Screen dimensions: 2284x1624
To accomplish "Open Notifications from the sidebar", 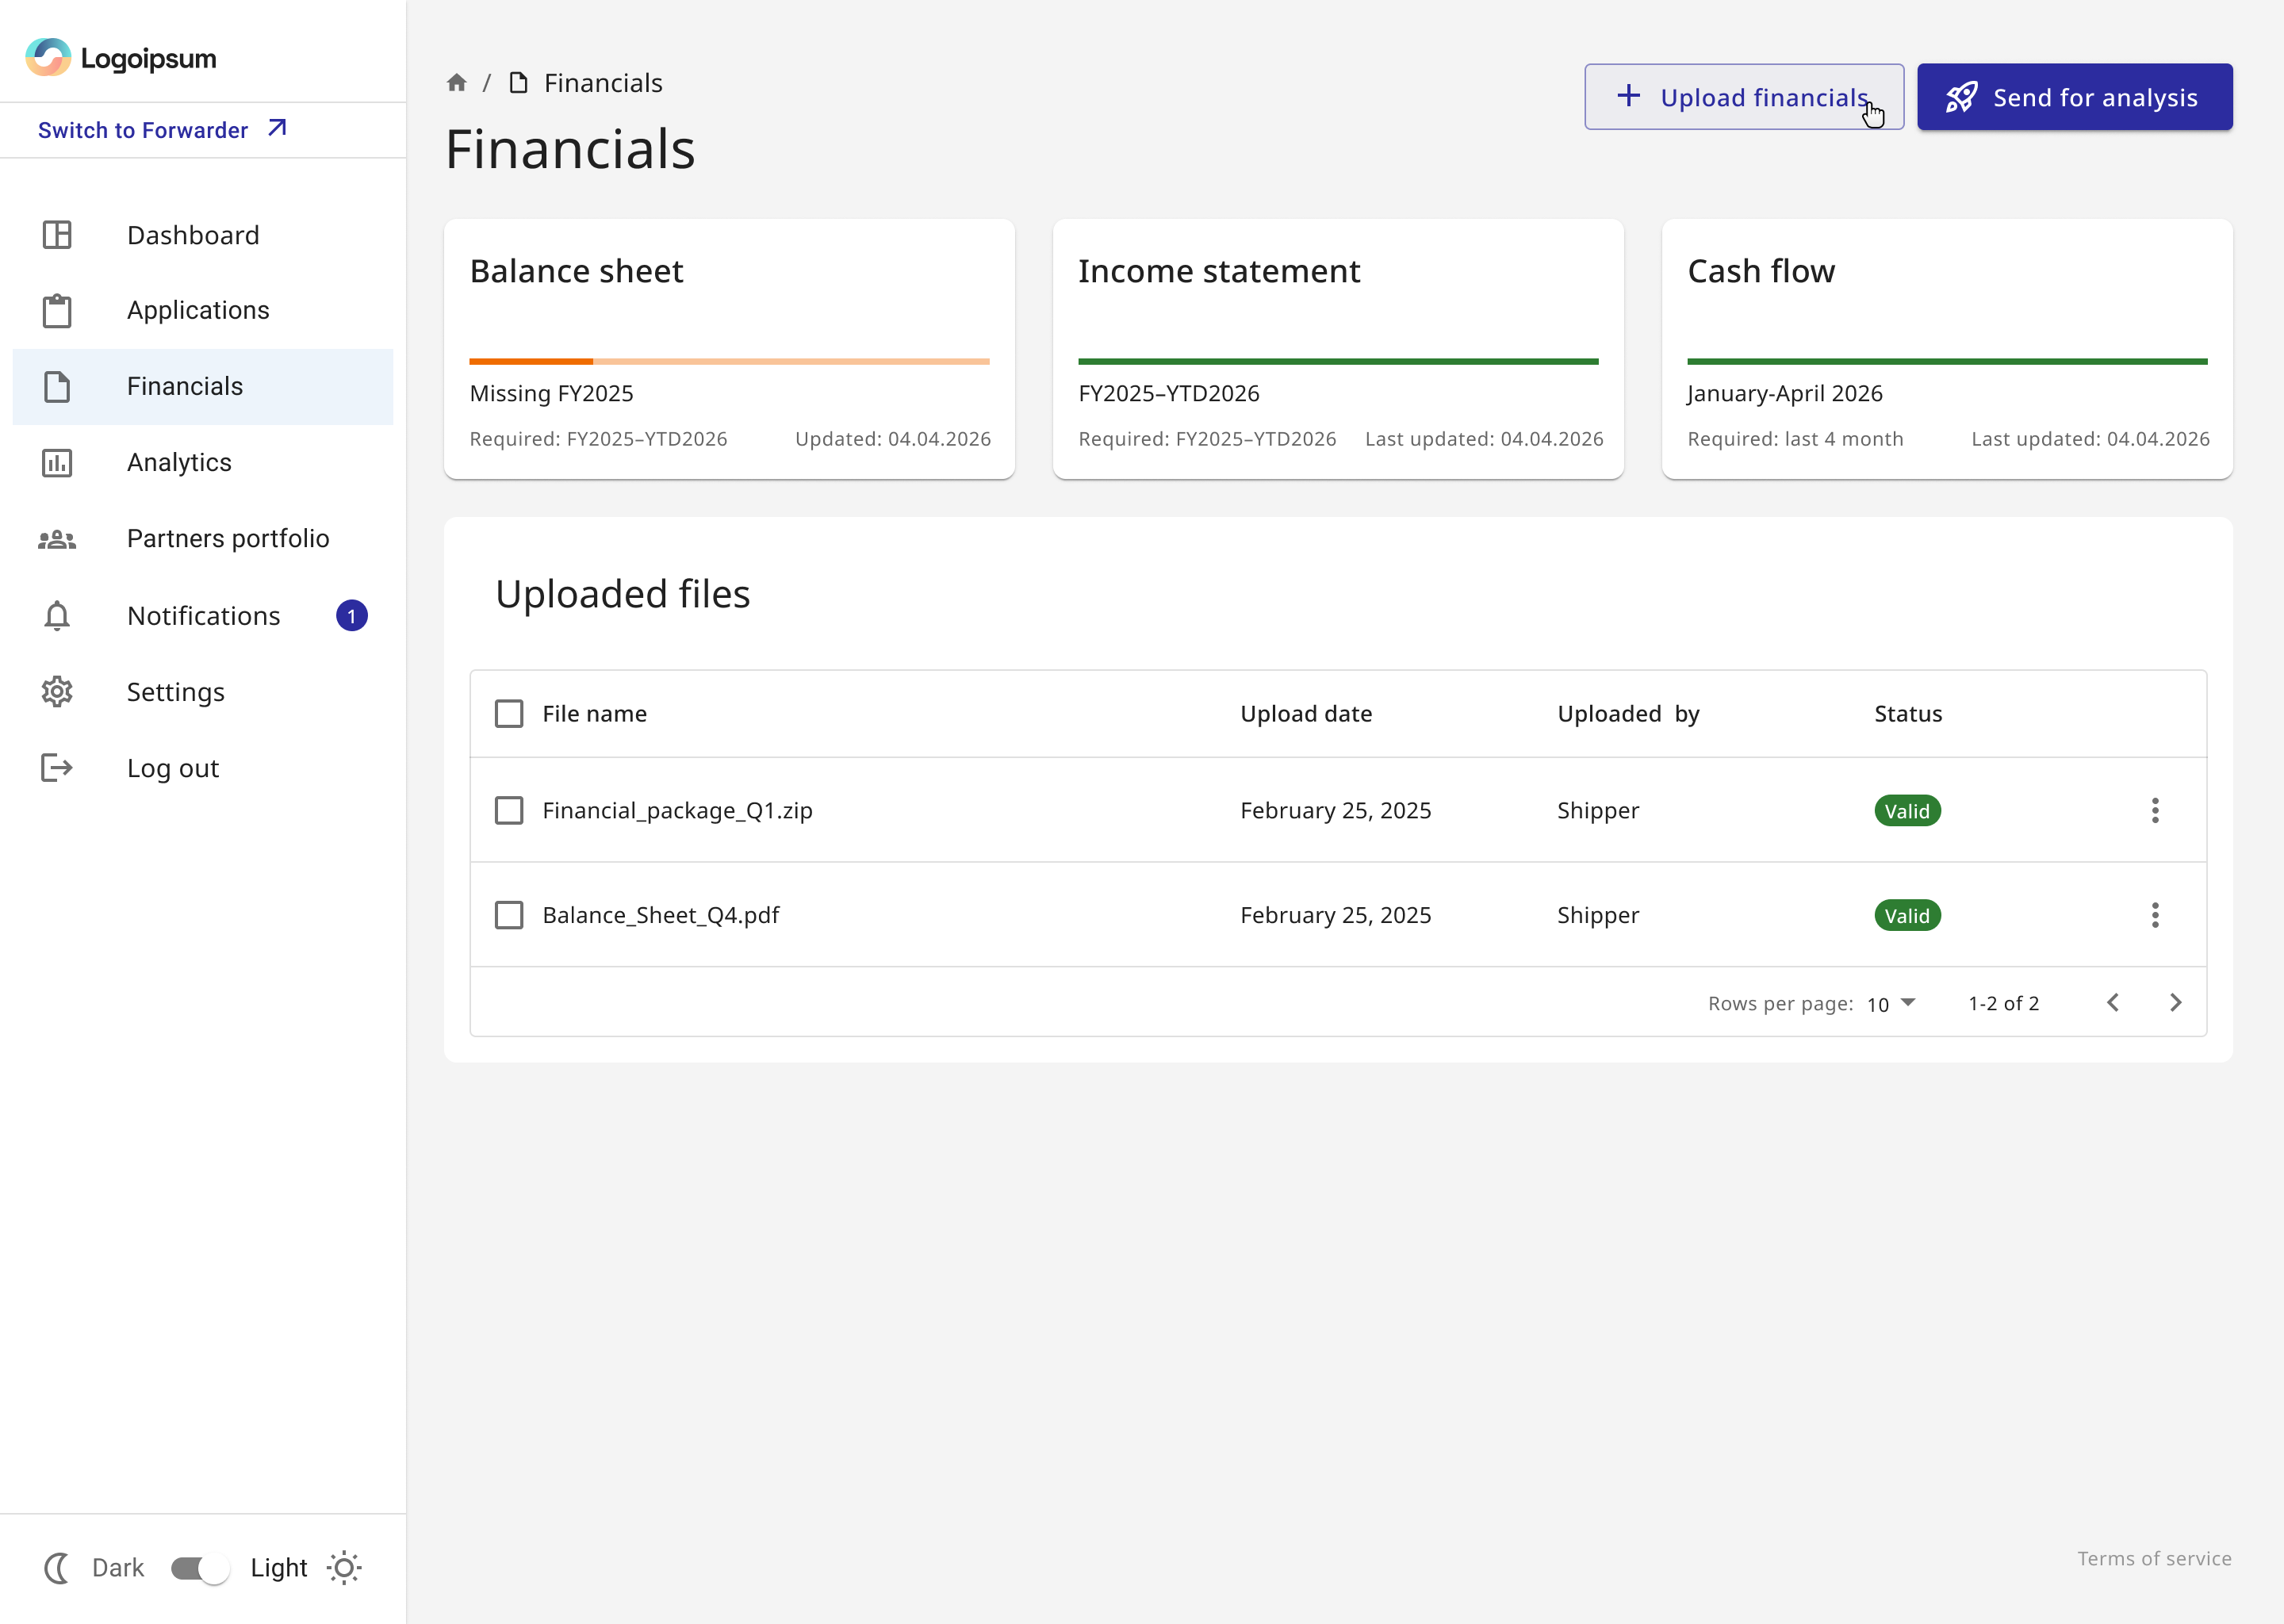I will pyautogui.click(x=203, y=615).
